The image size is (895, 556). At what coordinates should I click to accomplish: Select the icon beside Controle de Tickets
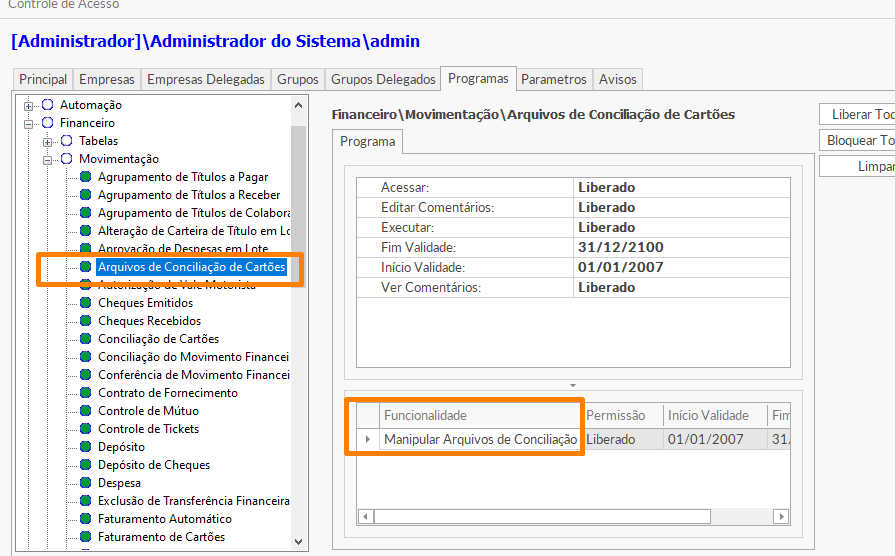[86, 429]
